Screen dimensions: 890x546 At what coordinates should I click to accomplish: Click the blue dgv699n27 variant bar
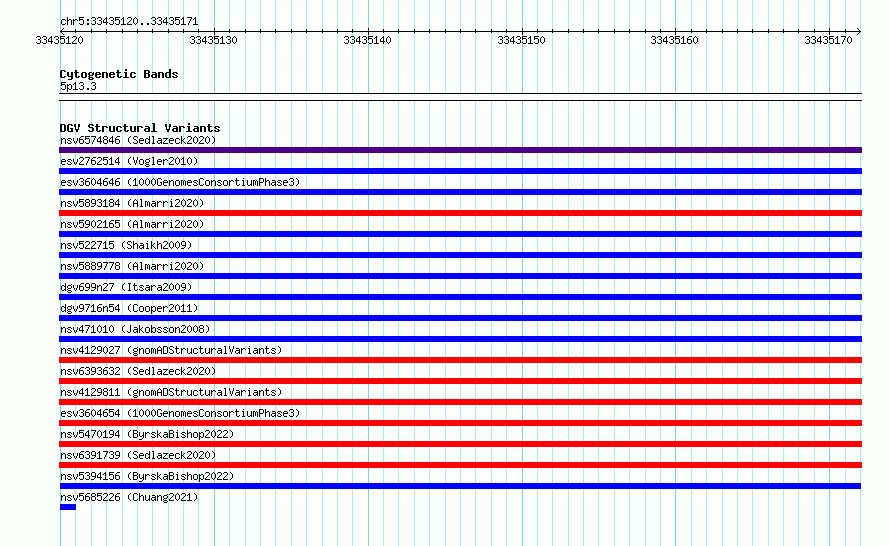click(460, 297)
